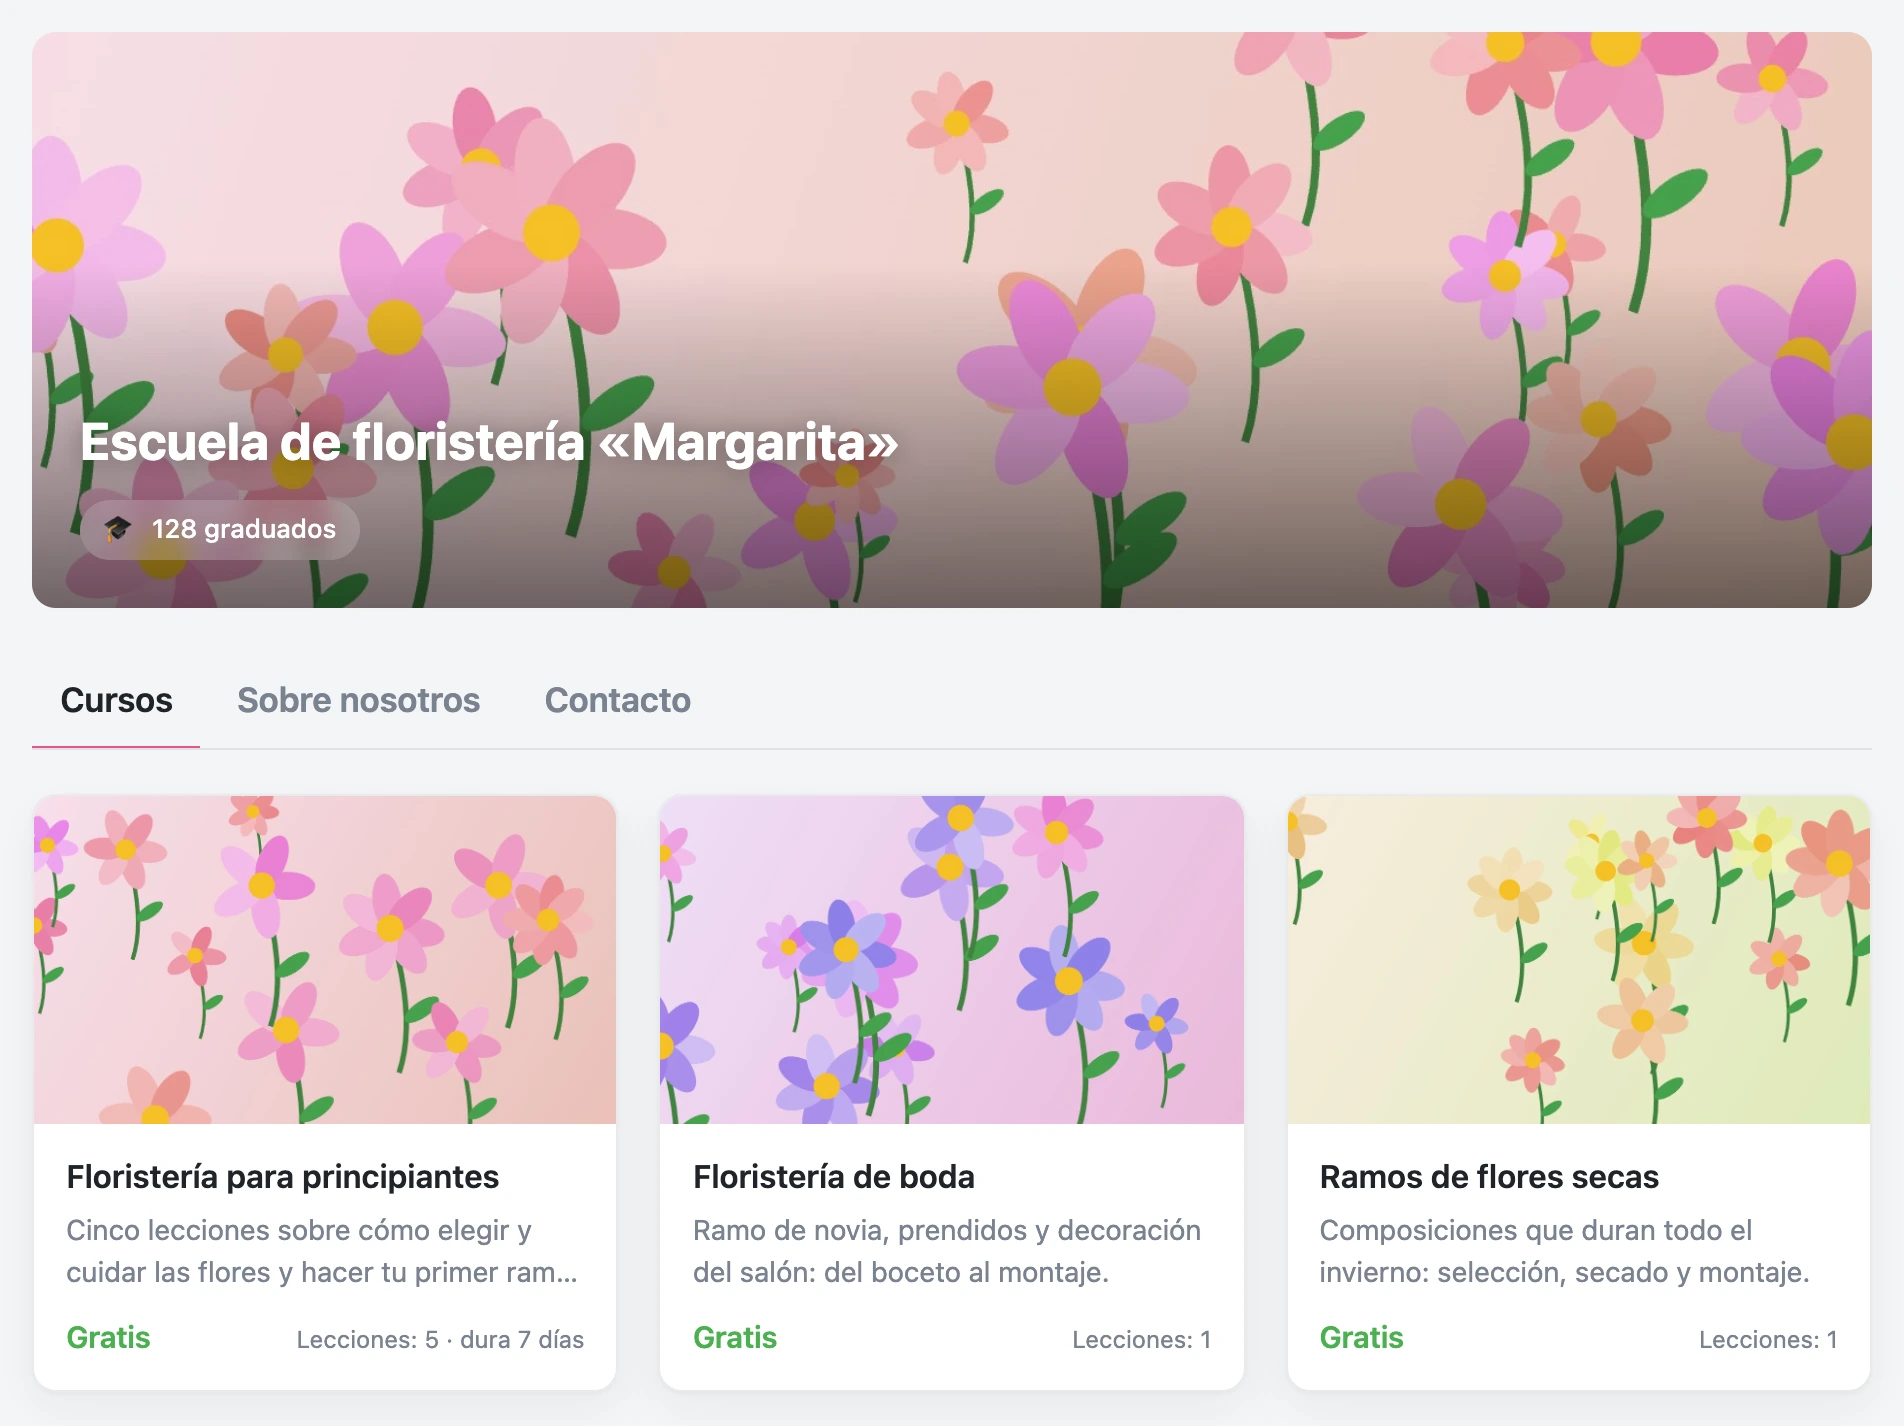1904x1426 pixels.
Task: Click the graduation cap icon
Action: point(118,528)
